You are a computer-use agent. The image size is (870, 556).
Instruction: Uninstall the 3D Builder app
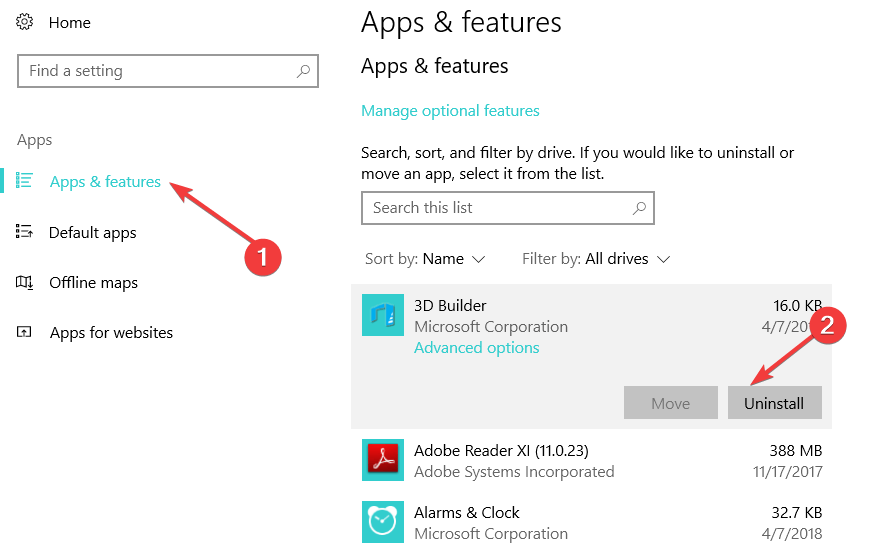click(774, 403)
